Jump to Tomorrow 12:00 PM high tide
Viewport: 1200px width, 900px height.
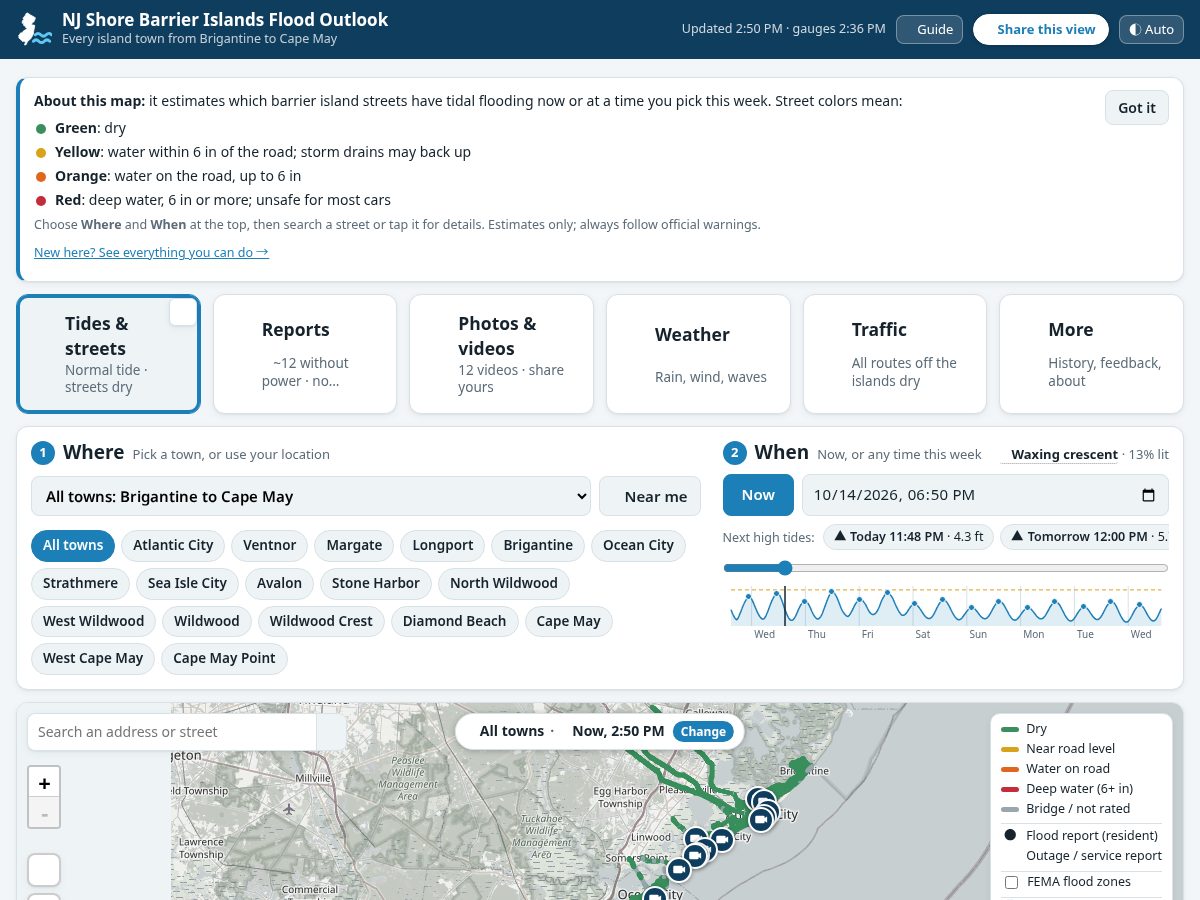[1085, 537]
